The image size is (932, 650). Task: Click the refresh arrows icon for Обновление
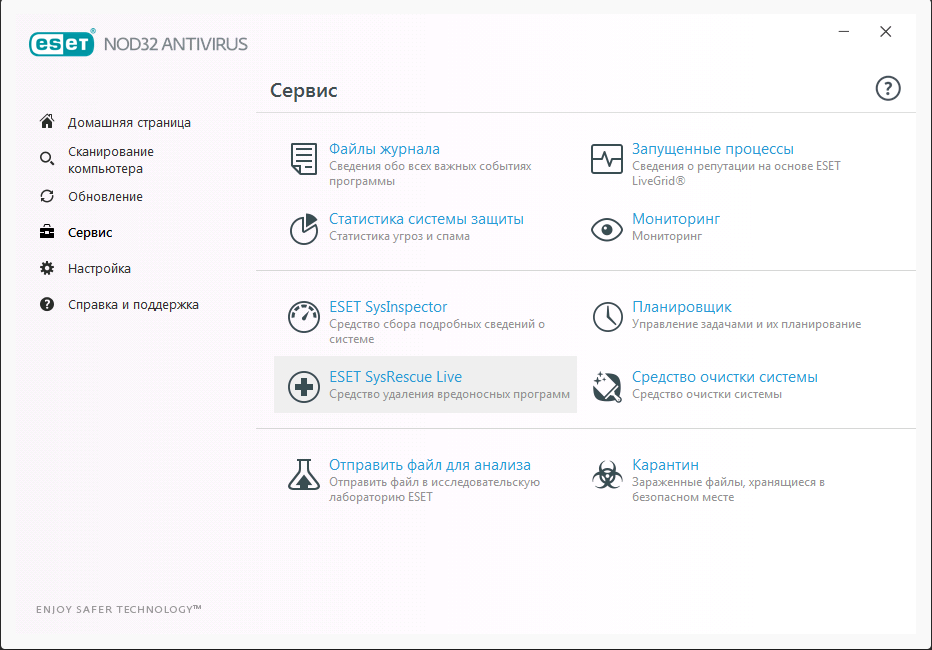click(x=47, y=196)
